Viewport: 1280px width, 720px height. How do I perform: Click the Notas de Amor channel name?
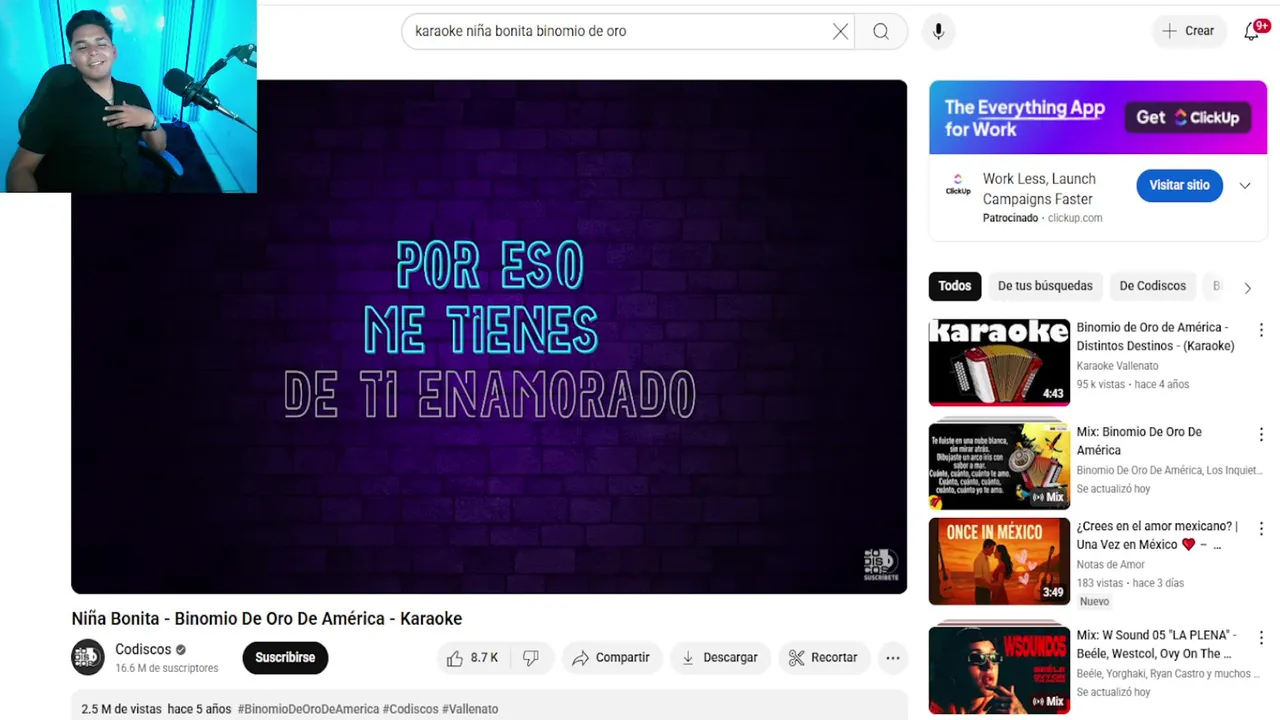pyautogui.click(x=1111, y=565)
